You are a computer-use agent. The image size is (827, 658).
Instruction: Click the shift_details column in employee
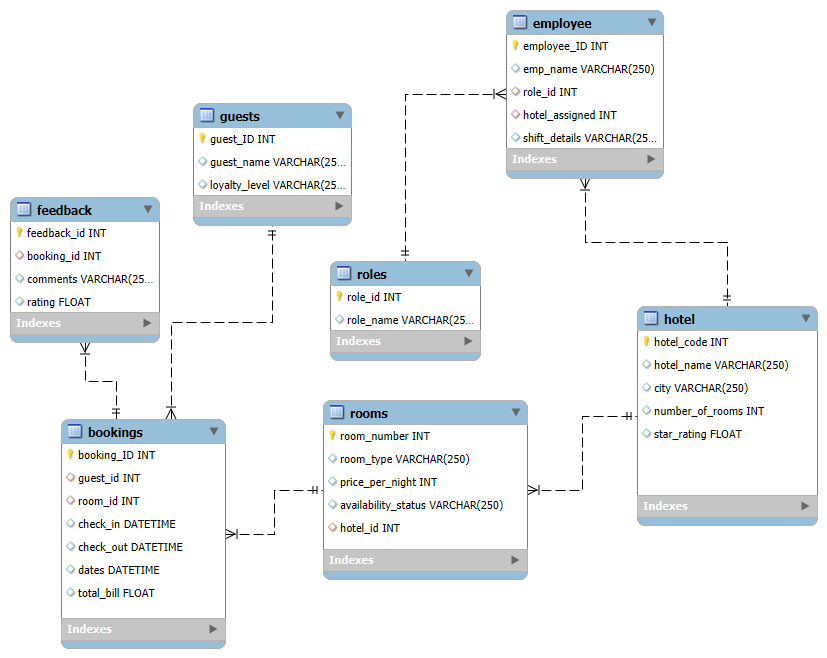(x=589, y=138)
